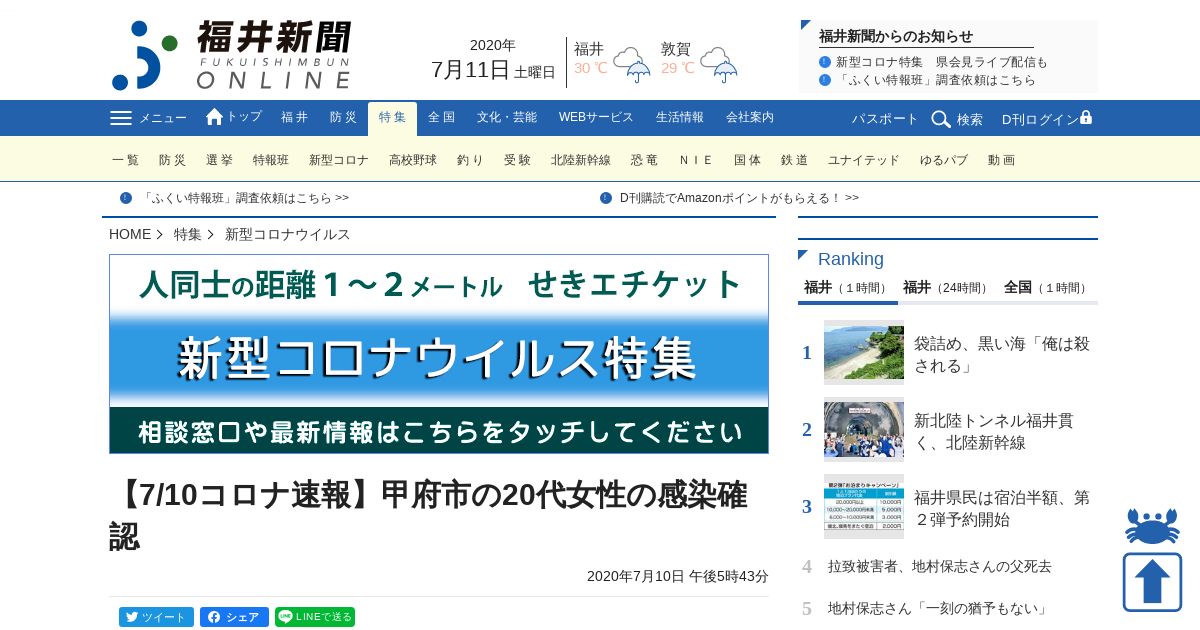The height and width of the screenshot is (630, 1200).
Task: Click HOME in the breadcrumb
Action: [x=130, y=234]
